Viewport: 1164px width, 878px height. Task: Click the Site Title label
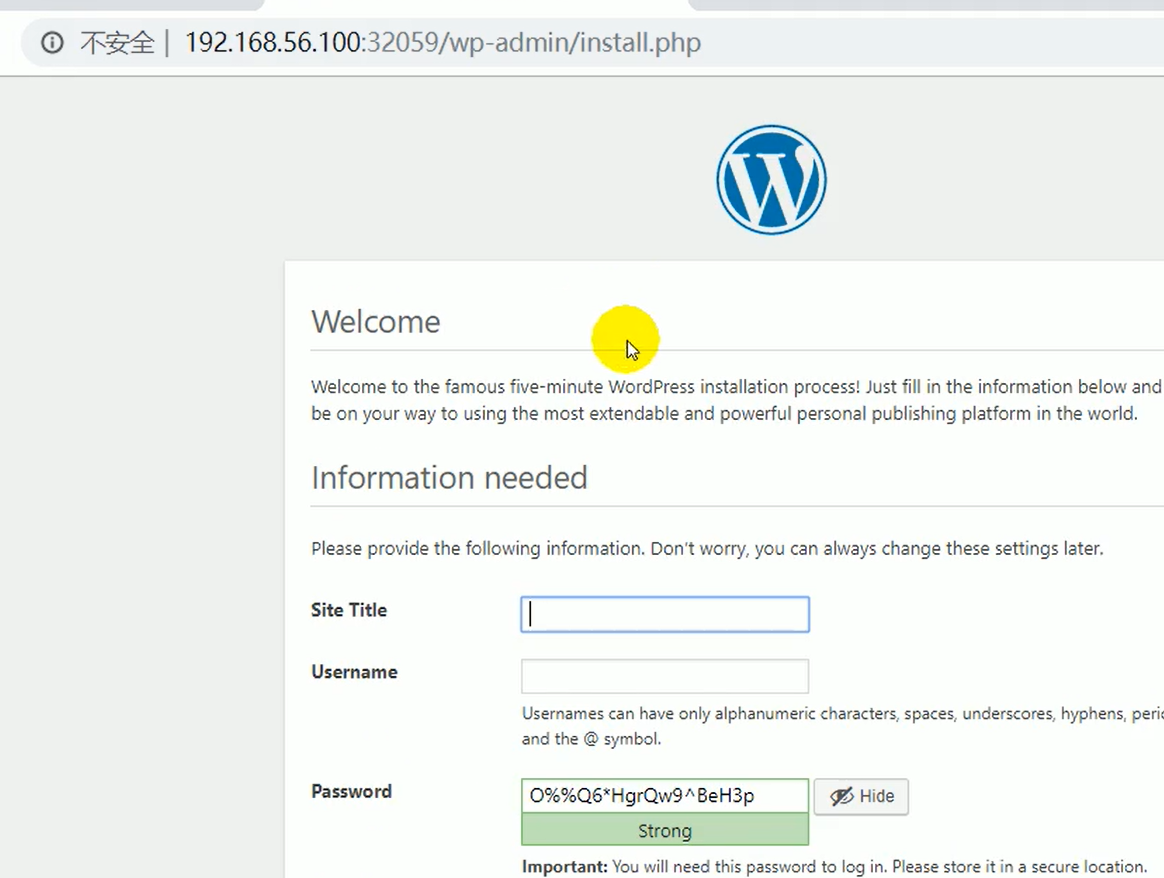point(349,610)
